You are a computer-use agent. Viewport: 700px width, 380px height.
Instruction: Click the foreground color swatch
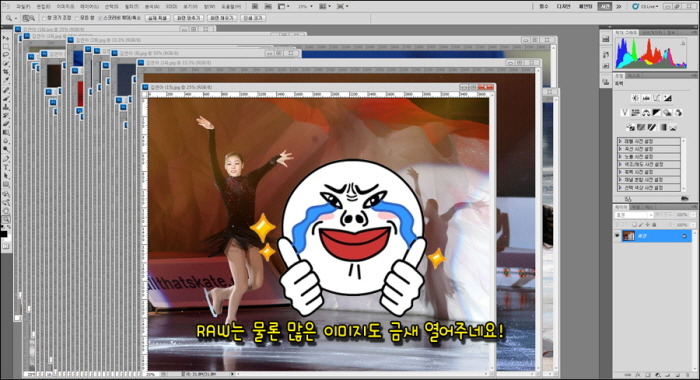coord(4,233)
